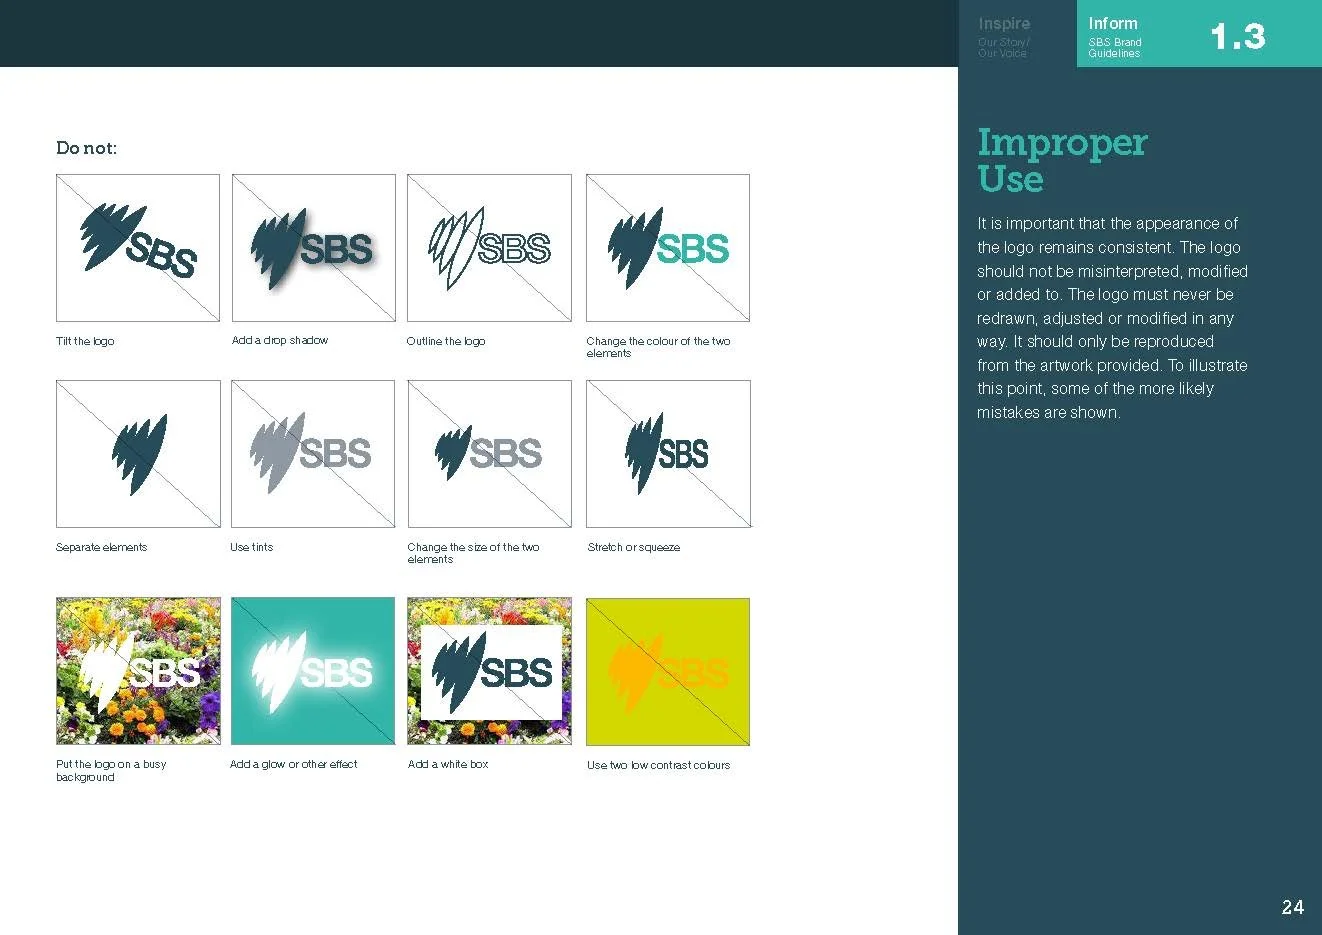Click the tilted SBS logo example

tap(138, 248)
